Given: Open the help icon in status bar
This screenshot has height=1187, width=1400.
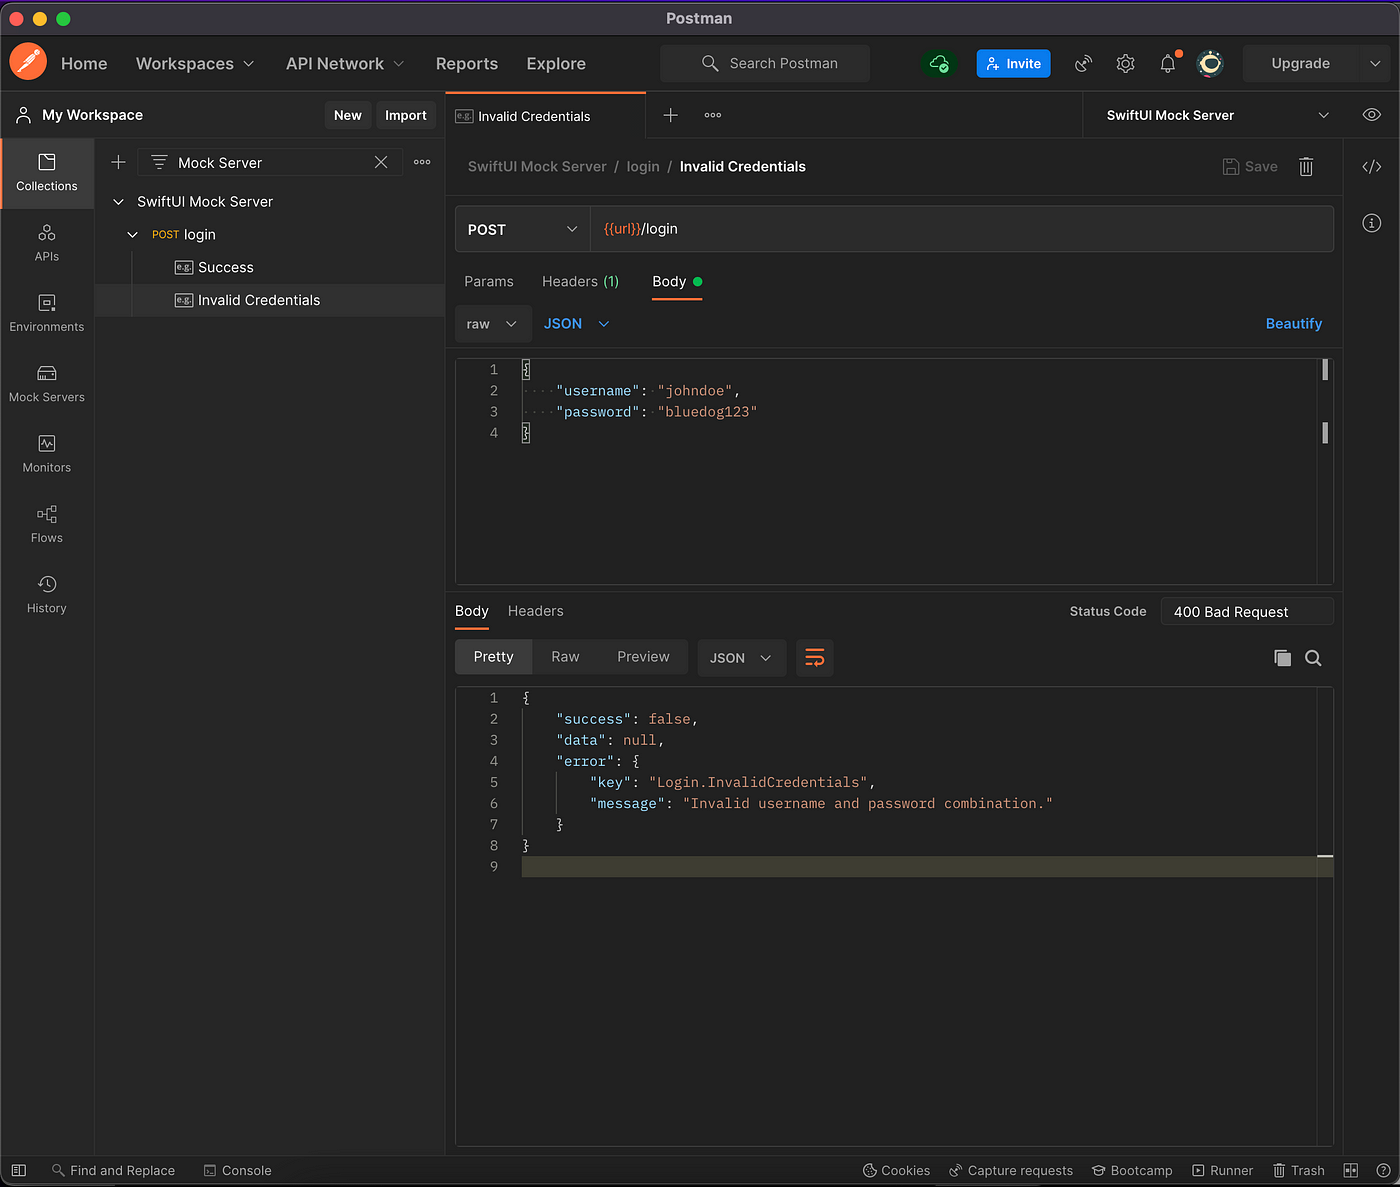Looking at the screenshot, I should point(1383,1170).
